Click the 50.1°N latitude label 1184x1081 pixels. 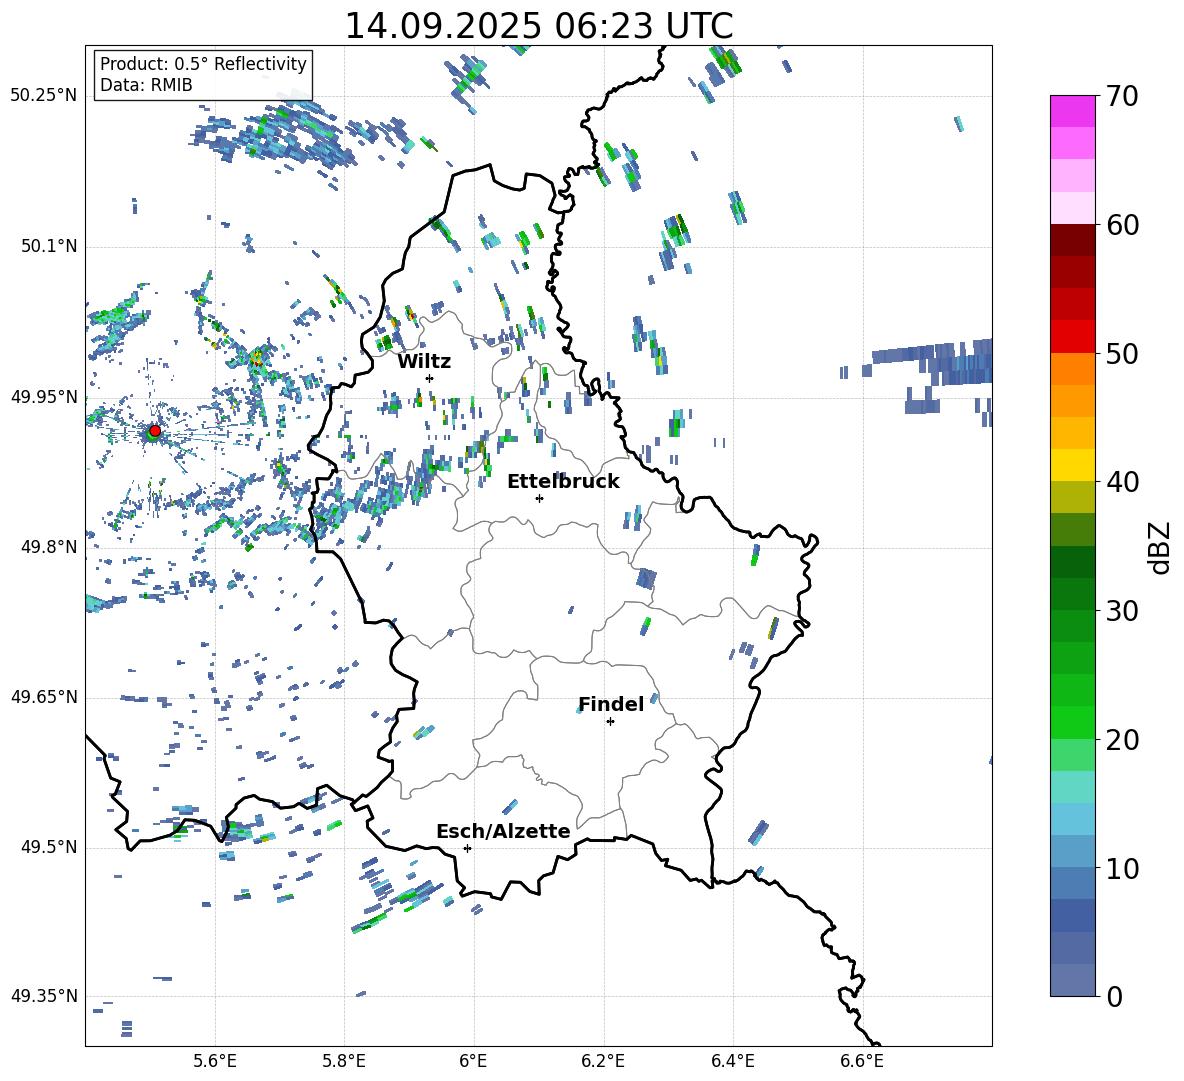point(49,246)
